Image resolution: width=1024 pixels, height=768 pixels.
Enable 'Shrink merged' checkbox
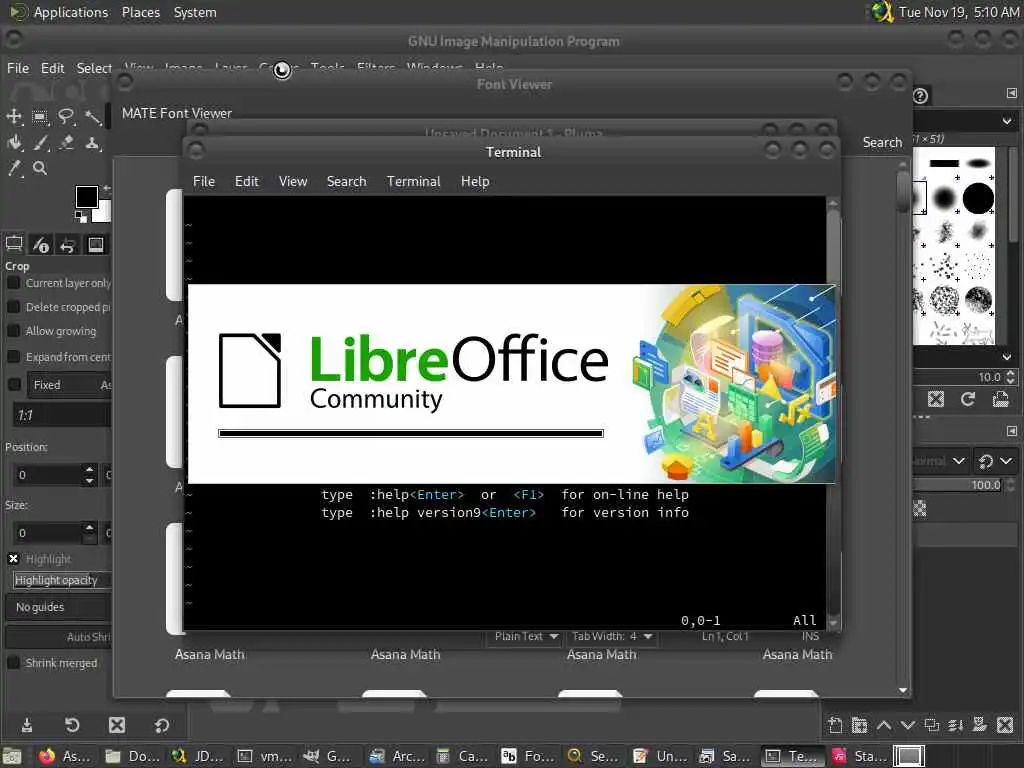pyautogui.click(x=13, y=663)
